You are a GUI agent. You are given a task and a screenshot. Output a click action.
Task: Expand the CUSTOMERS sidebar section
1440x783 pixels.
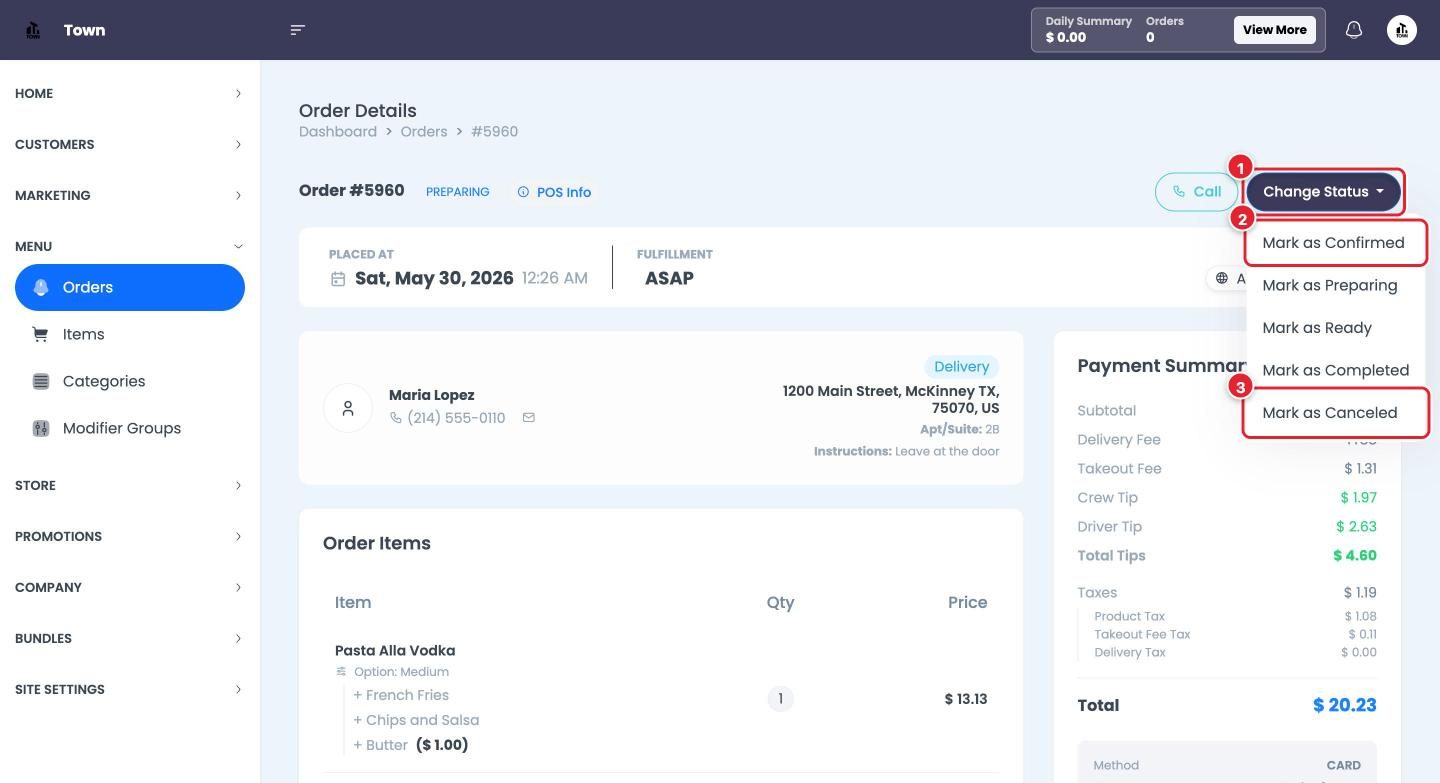pyautogui.click(x=130, y=144)
